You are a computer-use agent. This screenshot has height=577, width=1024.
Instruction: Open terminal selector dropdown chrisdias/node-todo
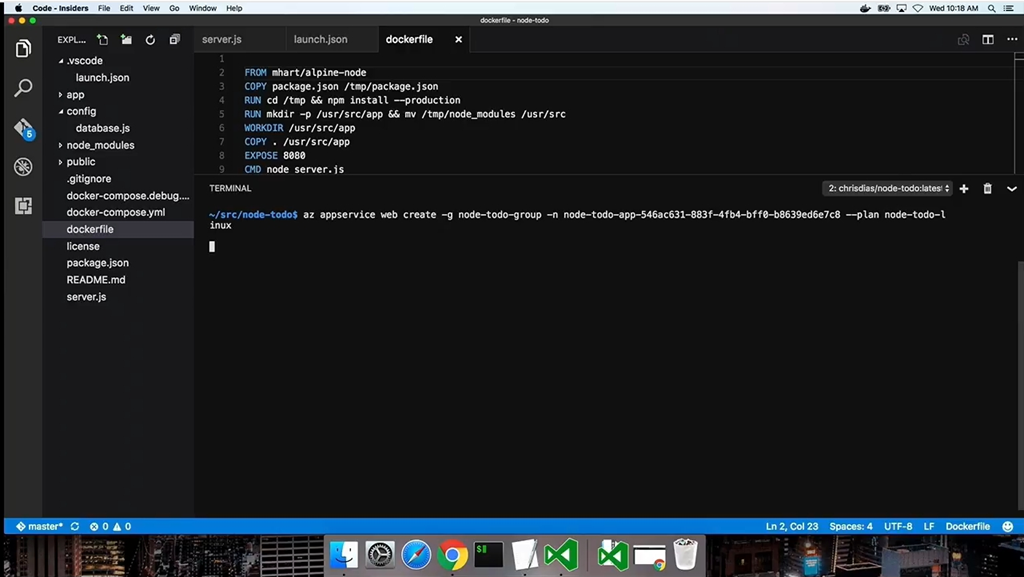pos(887,188)
